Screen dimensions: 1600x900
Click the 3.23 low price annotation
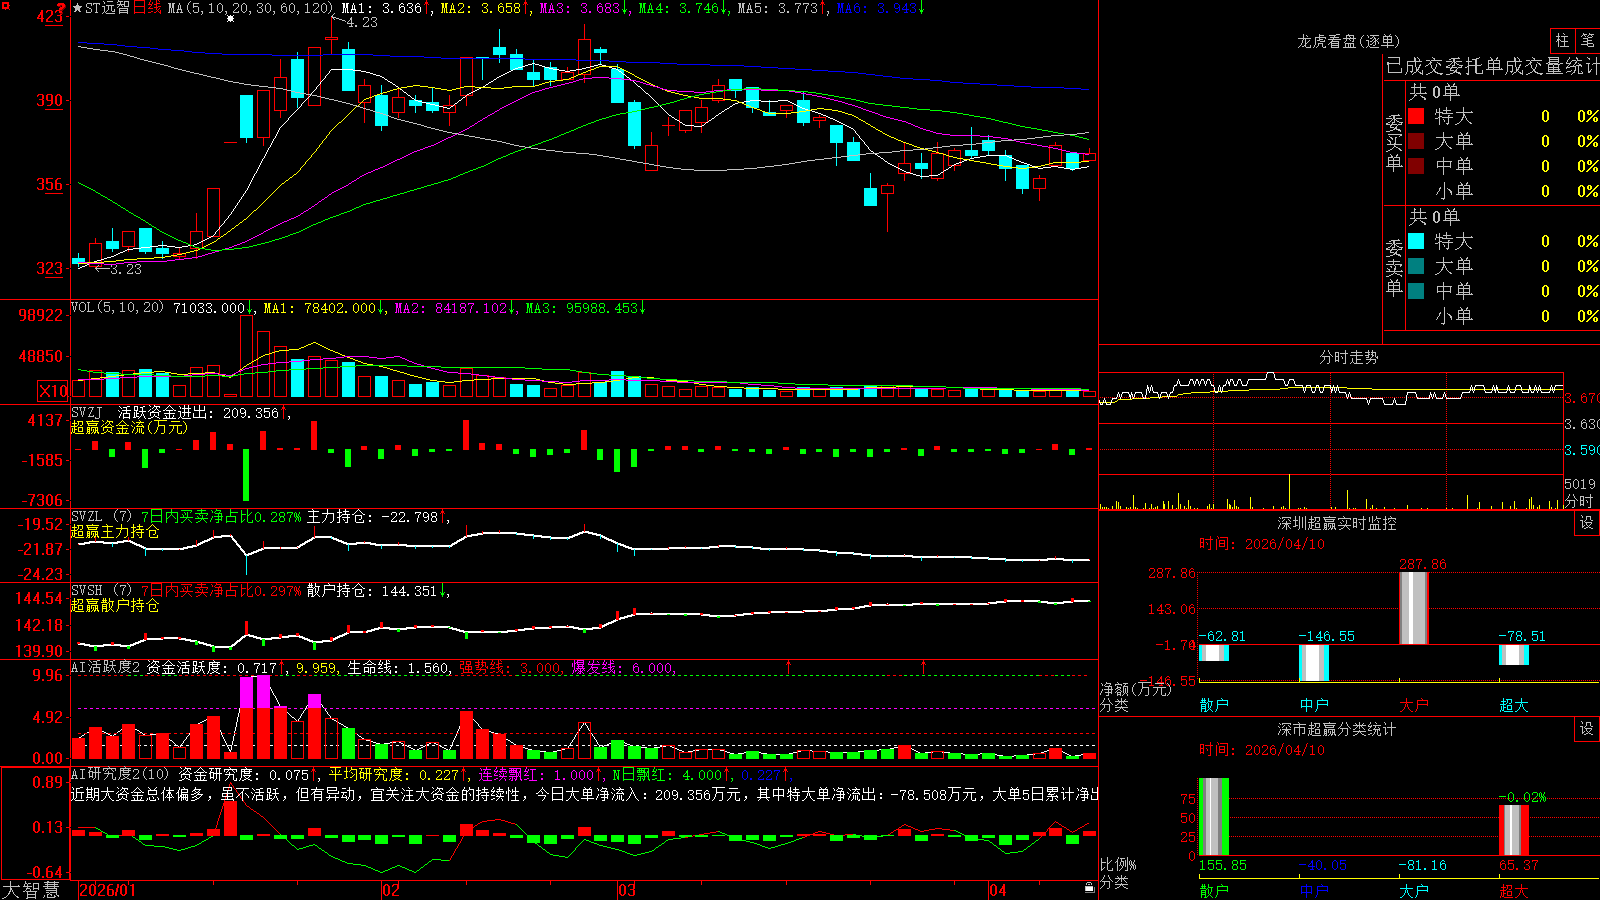[126, 269]
